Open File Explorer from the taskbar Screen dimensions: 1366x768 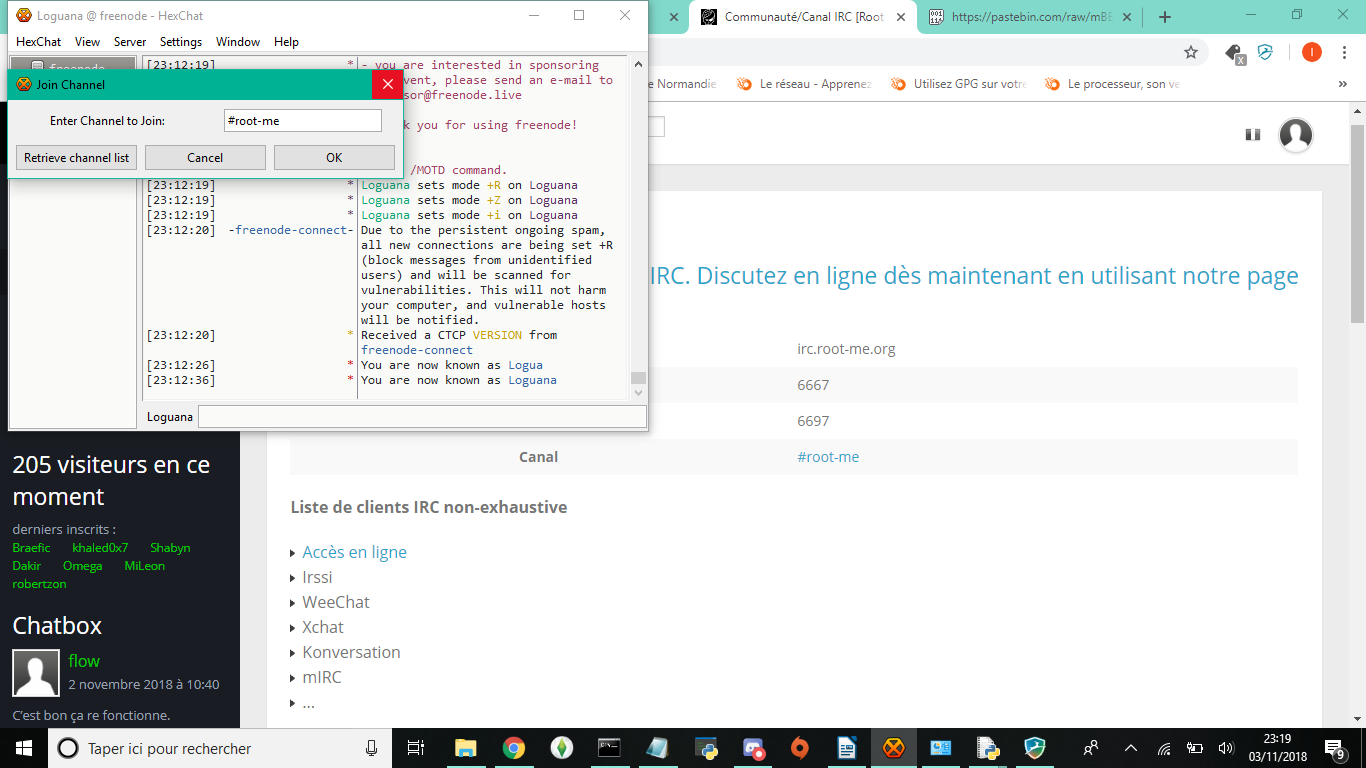[x=465, y=748]
